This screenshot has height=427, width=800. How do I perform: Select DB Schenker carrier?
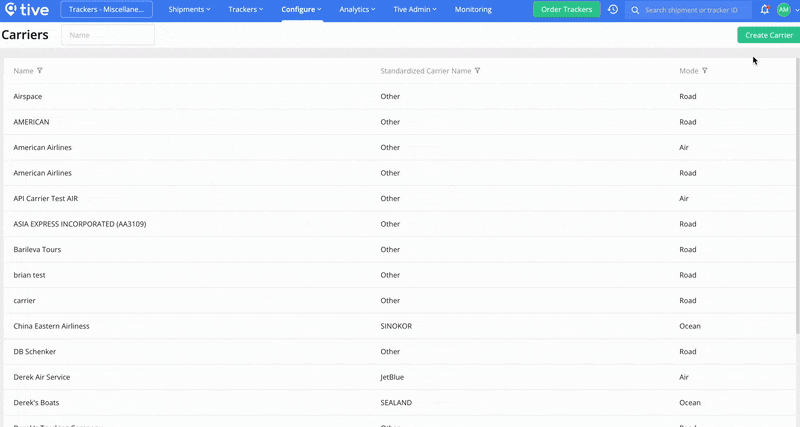point(399,351)
